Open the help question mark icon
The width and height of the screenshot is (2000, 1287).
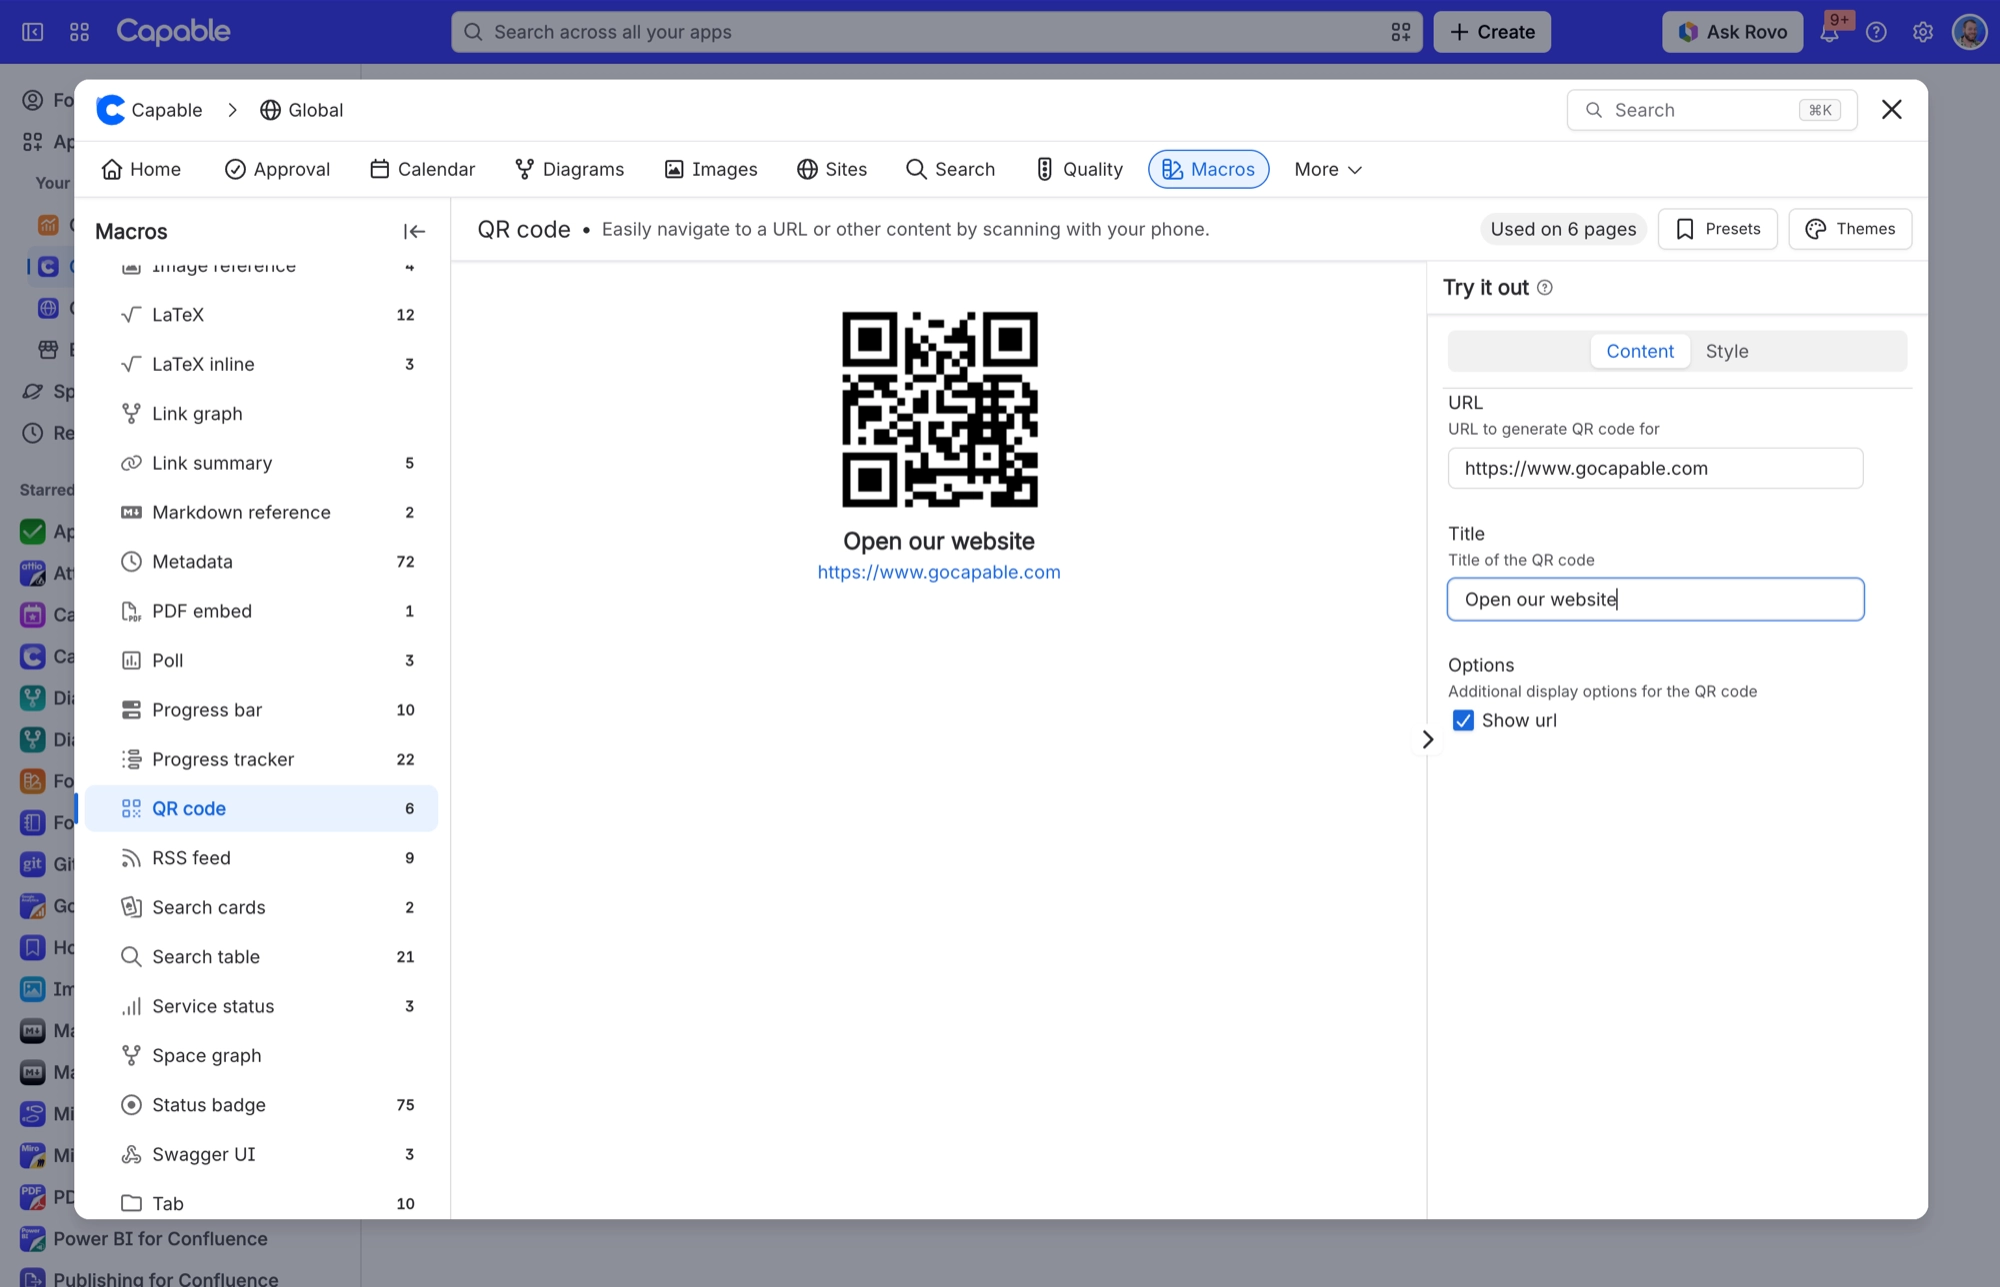1876,32
